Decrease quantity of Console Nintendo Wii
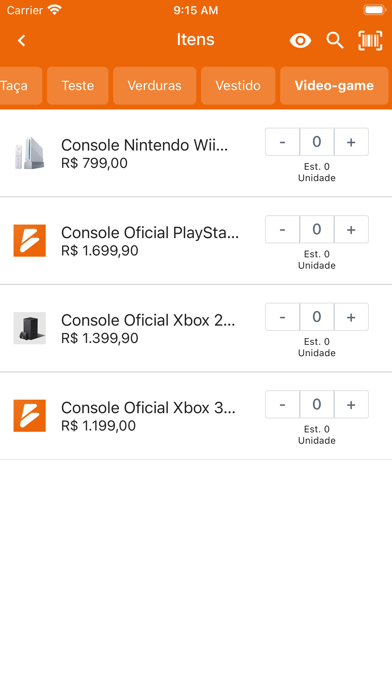 (282, 142)
